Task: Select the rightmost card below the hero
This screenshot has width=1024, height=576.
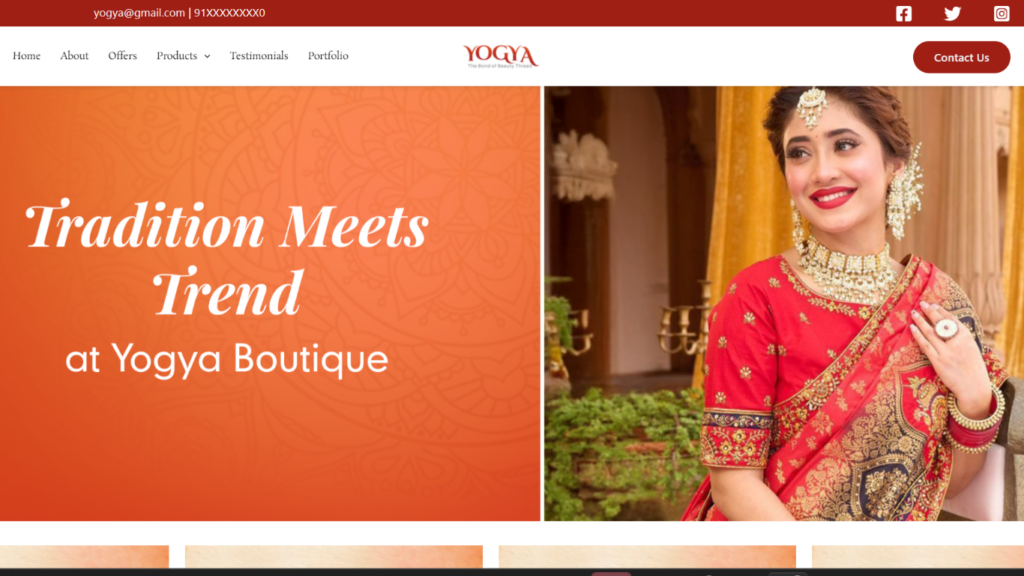Action: [918, 557]
